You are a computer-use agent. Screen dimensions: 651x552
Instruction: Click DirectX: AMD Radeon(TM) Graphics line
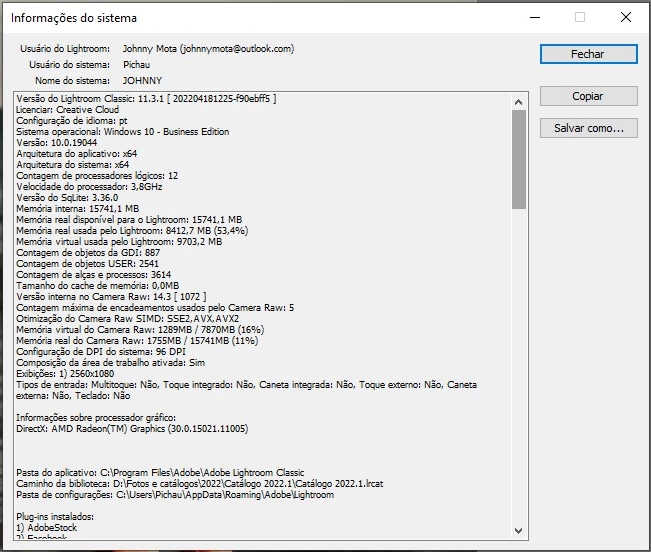coord(132,429)
